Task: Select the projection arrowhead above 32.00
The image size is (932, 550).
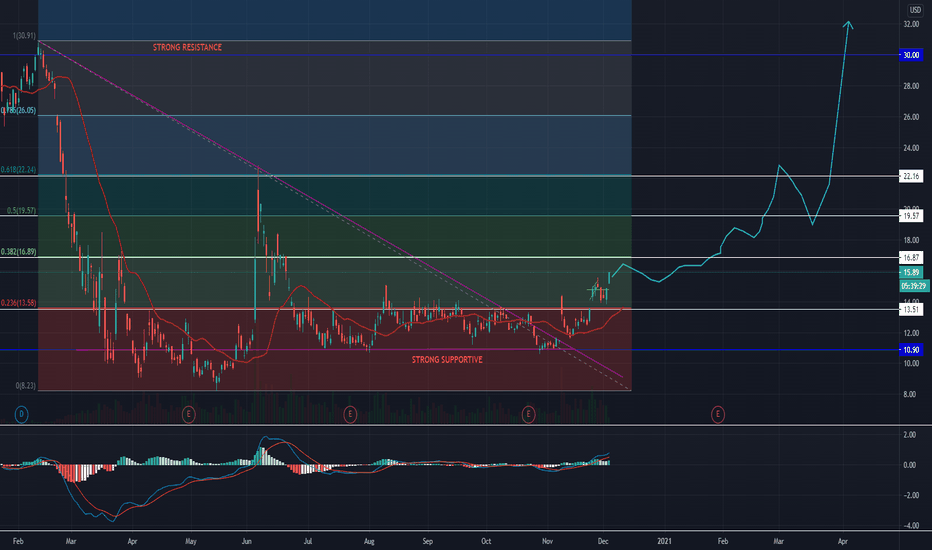Action: tap(848, 25)
